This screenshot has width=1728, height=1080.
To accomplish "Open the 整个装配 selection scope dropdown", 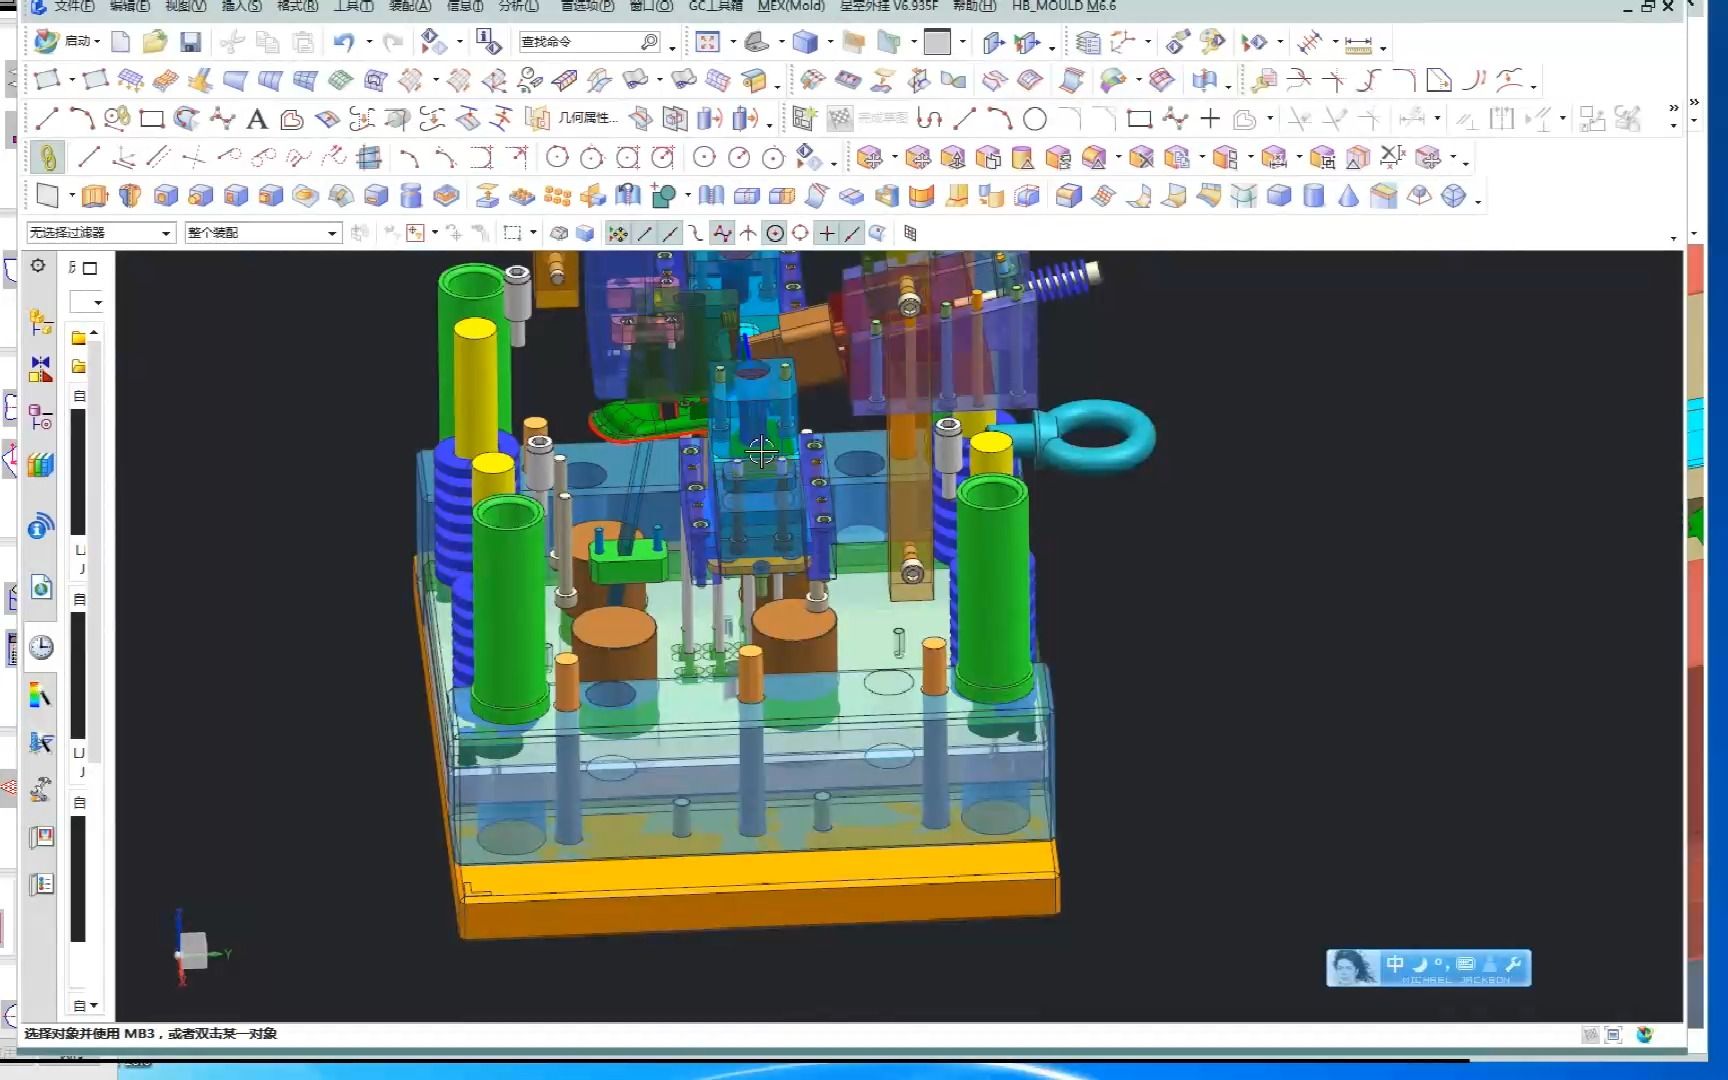I will point(263,232).
